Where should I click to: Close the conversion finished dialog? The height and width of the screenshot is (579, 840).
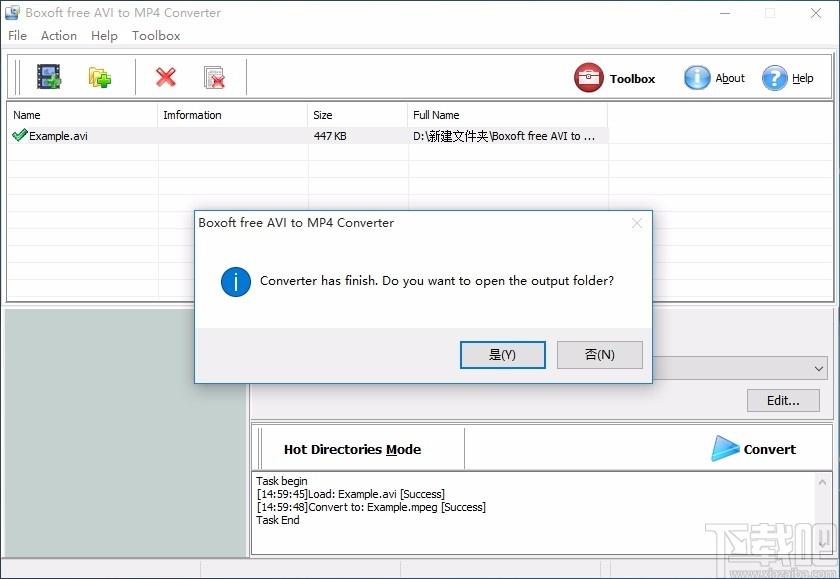(636, 223)
